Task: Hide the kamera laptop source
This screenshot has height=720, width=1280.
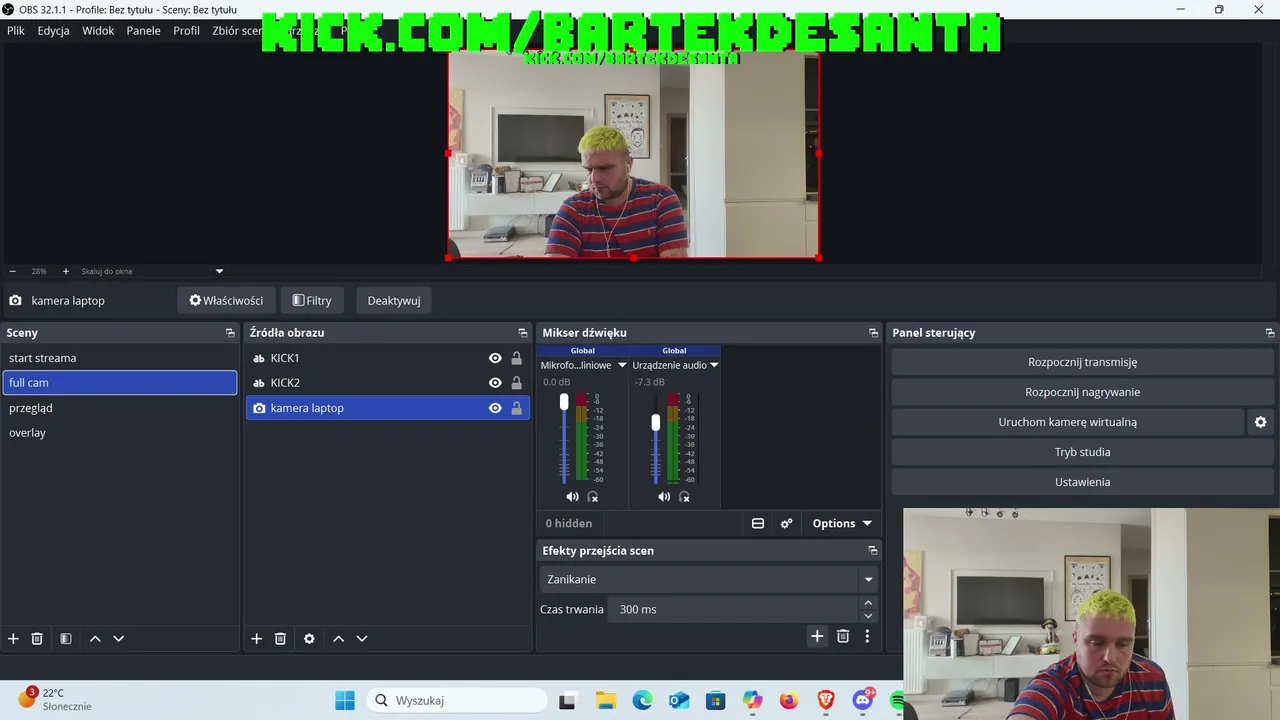Action: point(495,408)
